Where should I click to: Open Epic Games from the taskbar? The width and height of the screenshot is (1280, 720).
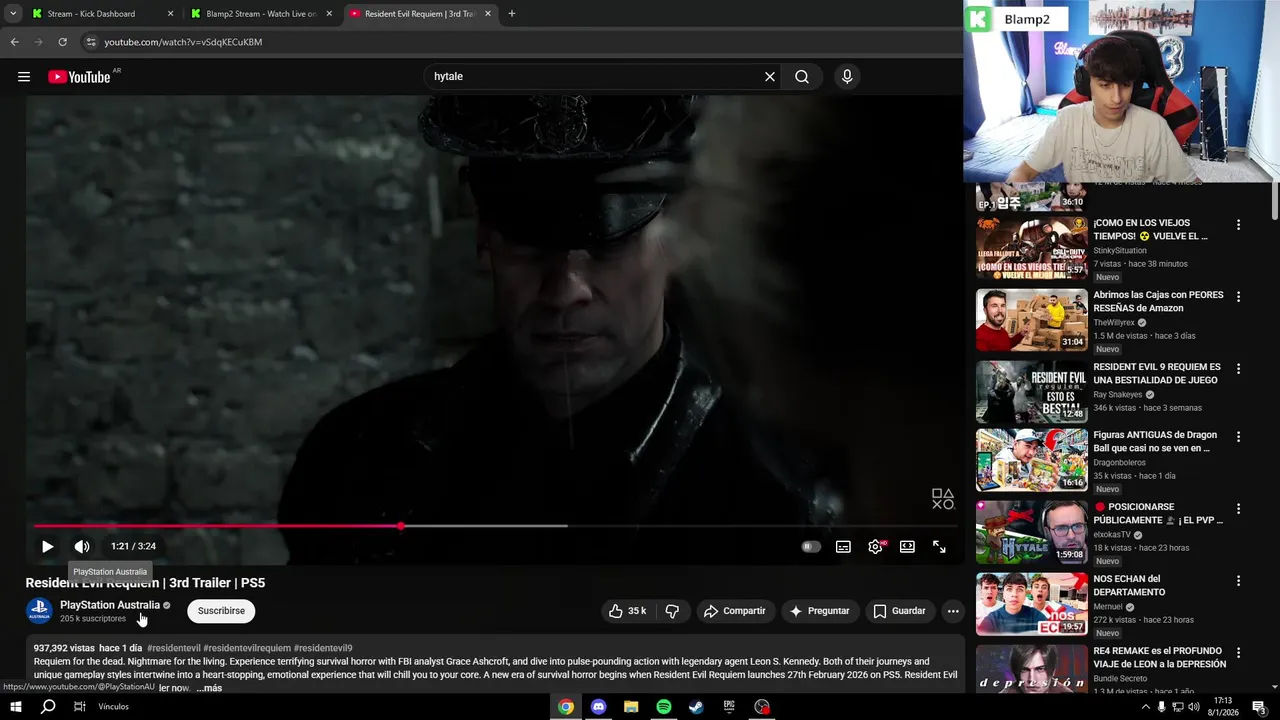(729, 707)
